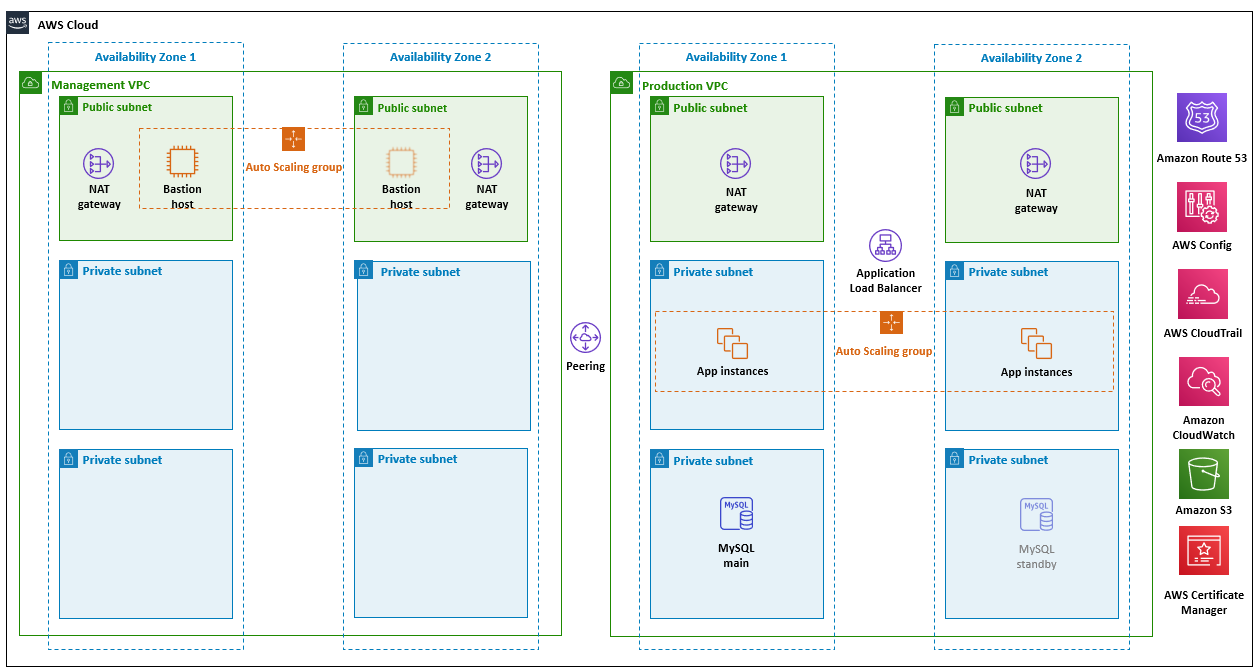This screenshot has width=1260, height=670.
Task: Click 'Auto Scaling group' text in Management VPC
Action: (294, 167)
